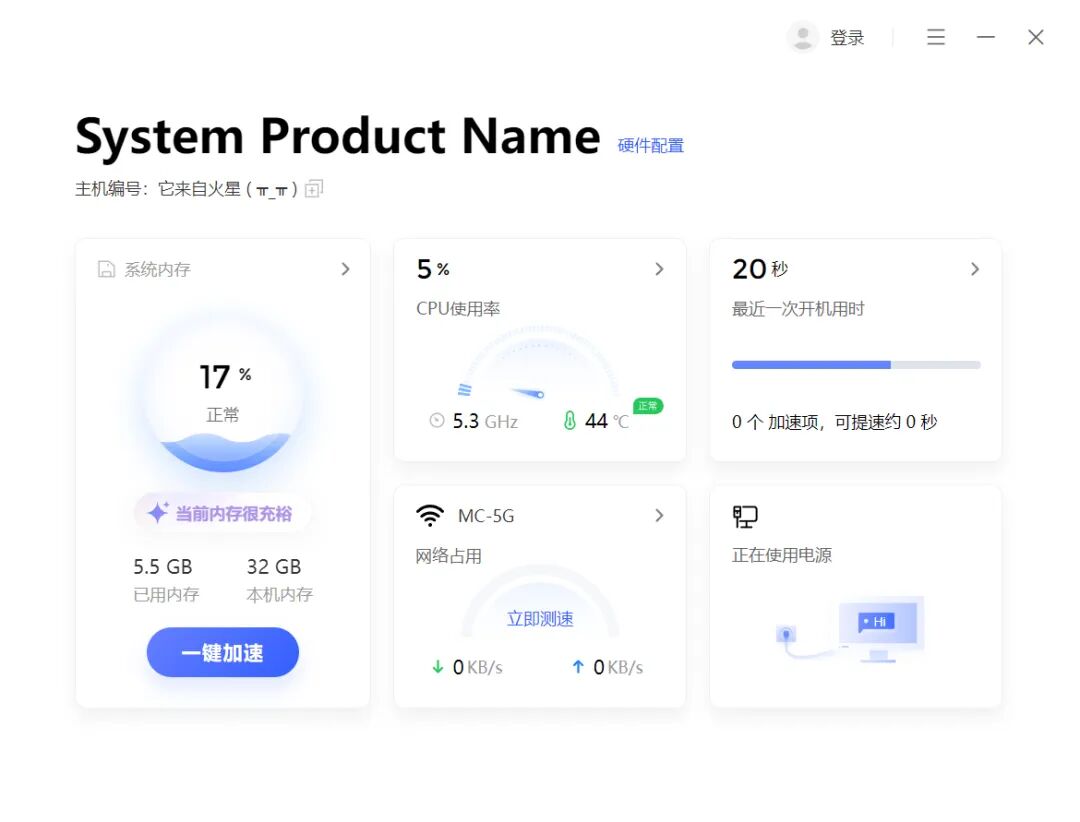The width and height of the screenshot is (1080, 822).
Task: Expand the CPU使用率 card chevron
Action: [x=659, y=269]
